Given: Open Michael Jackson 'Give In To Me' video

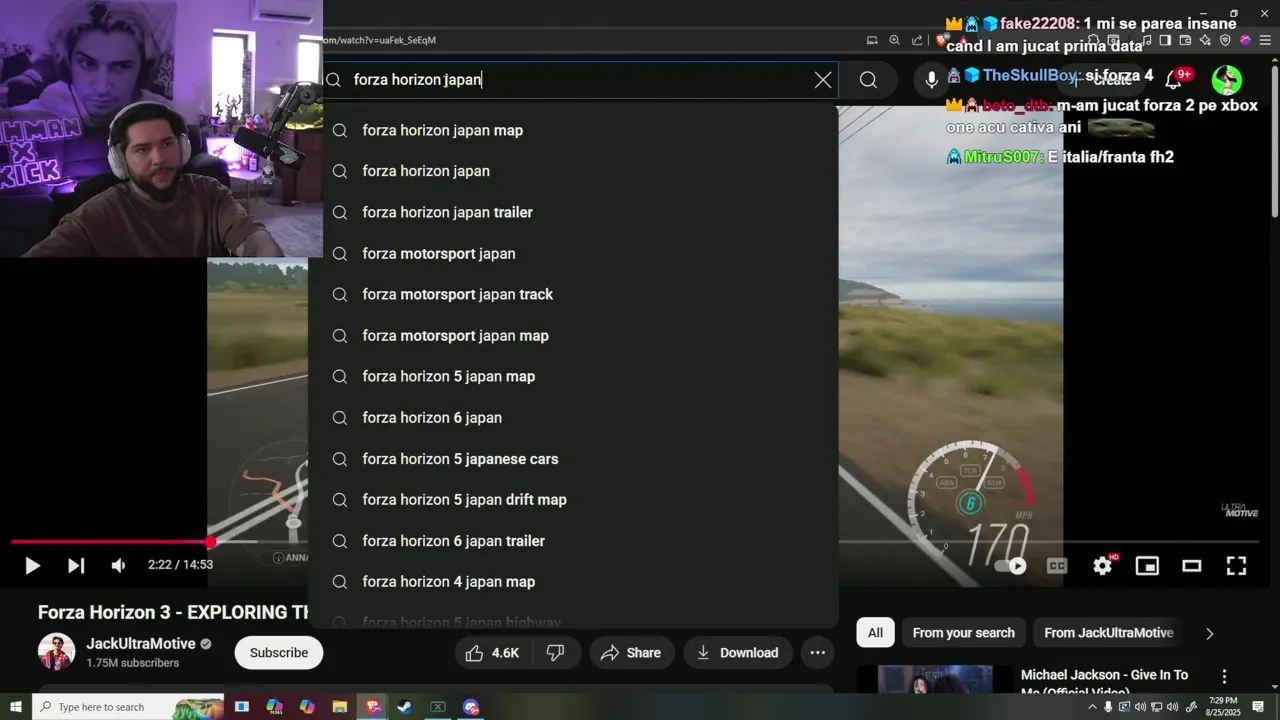Looking at the screenshot, I should coord(1105,682).
